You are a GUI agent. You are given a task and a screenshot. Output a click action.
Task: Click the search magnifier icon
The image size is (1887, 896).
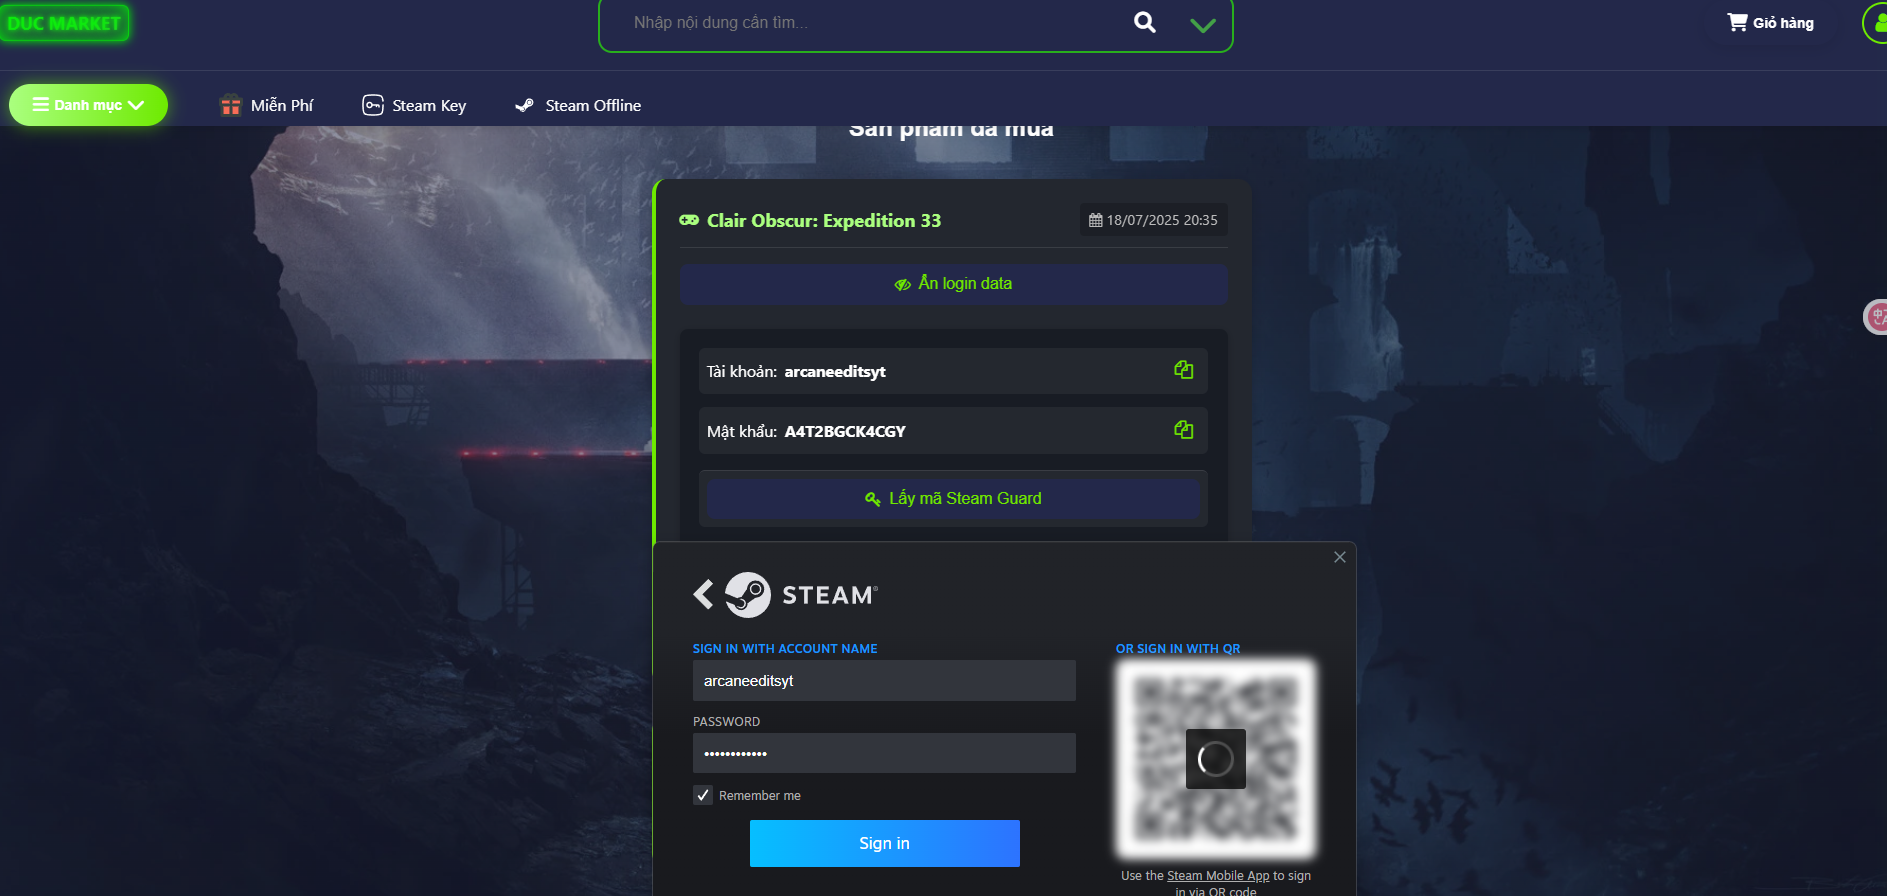click(x=1145, y=22)
